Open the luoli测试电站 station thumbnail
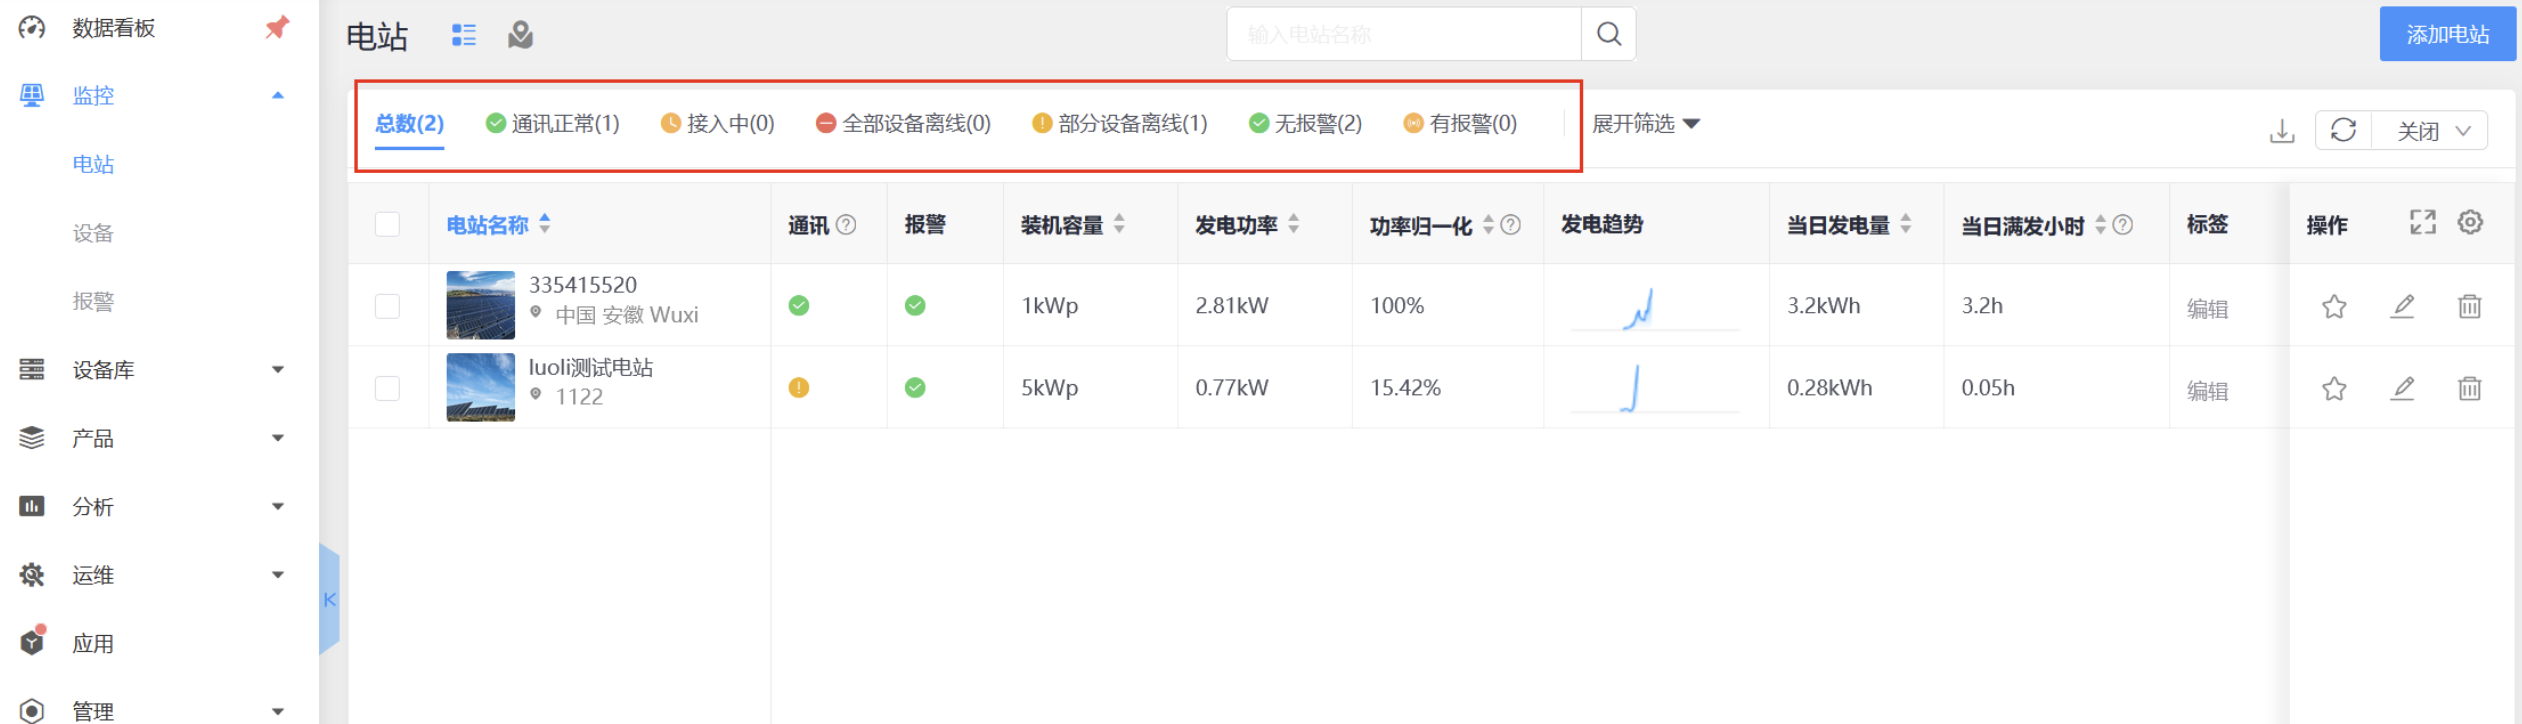Viewport: 2522px width, 724px height. 480,387
